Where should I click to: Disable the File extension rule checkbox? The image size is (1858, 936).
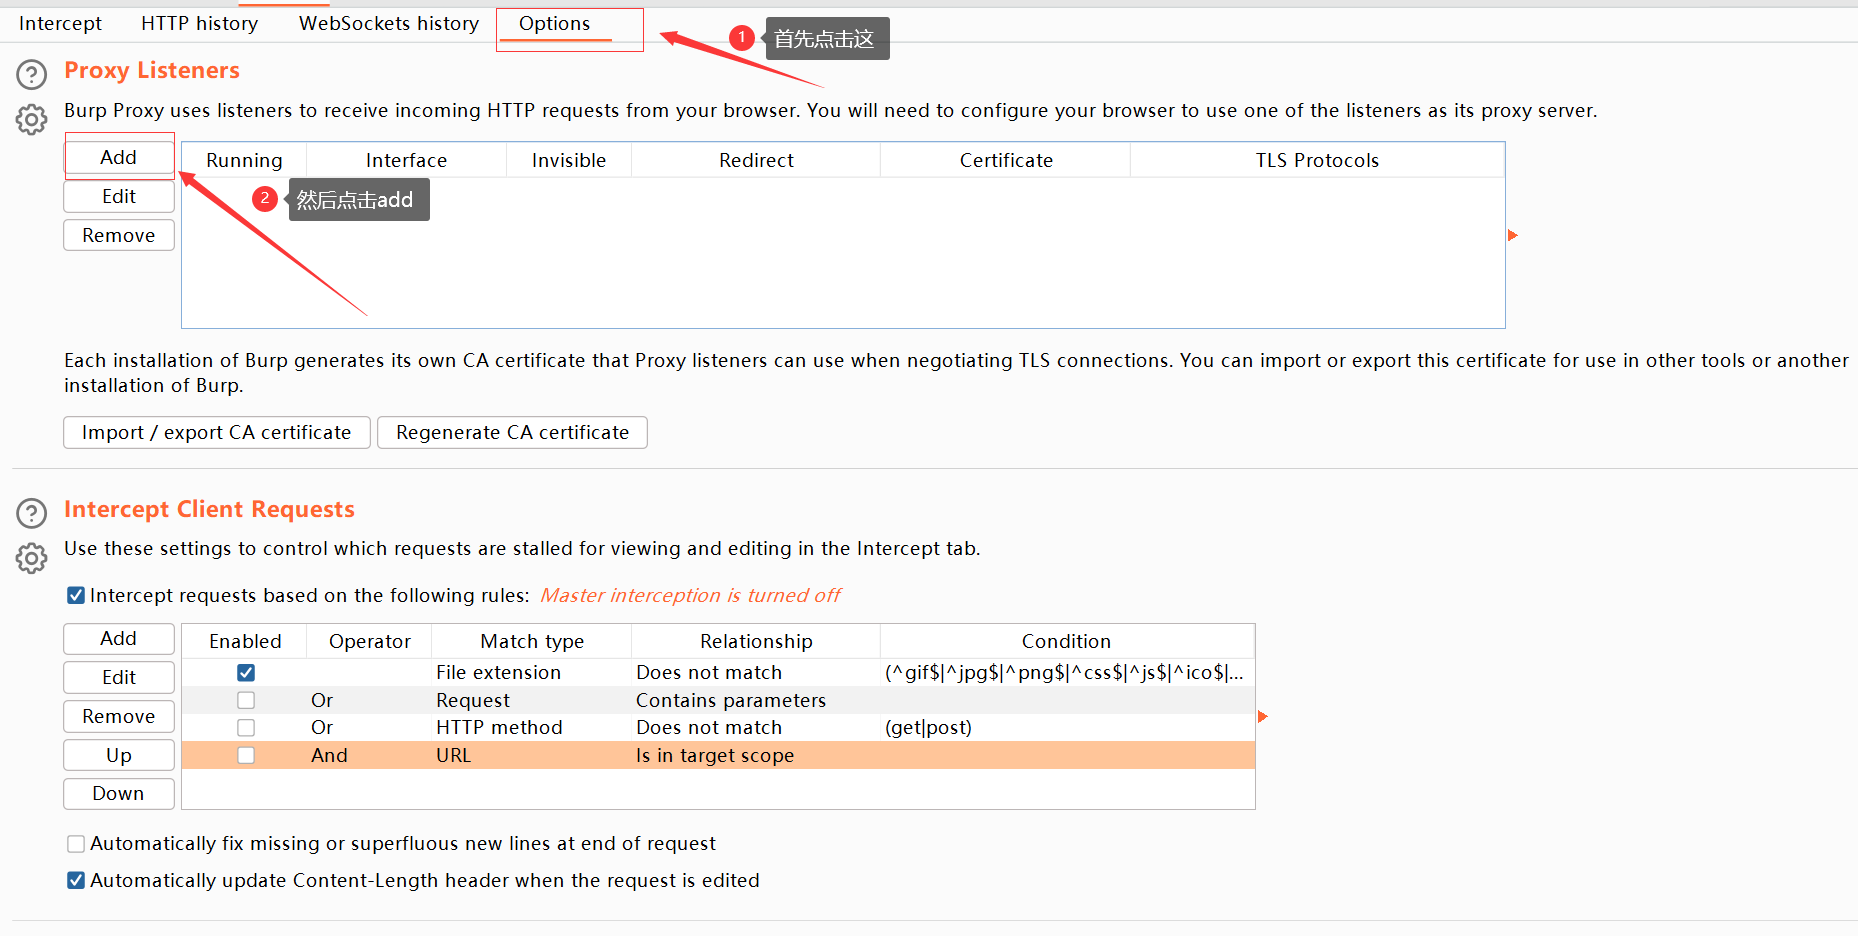(246, 673)
